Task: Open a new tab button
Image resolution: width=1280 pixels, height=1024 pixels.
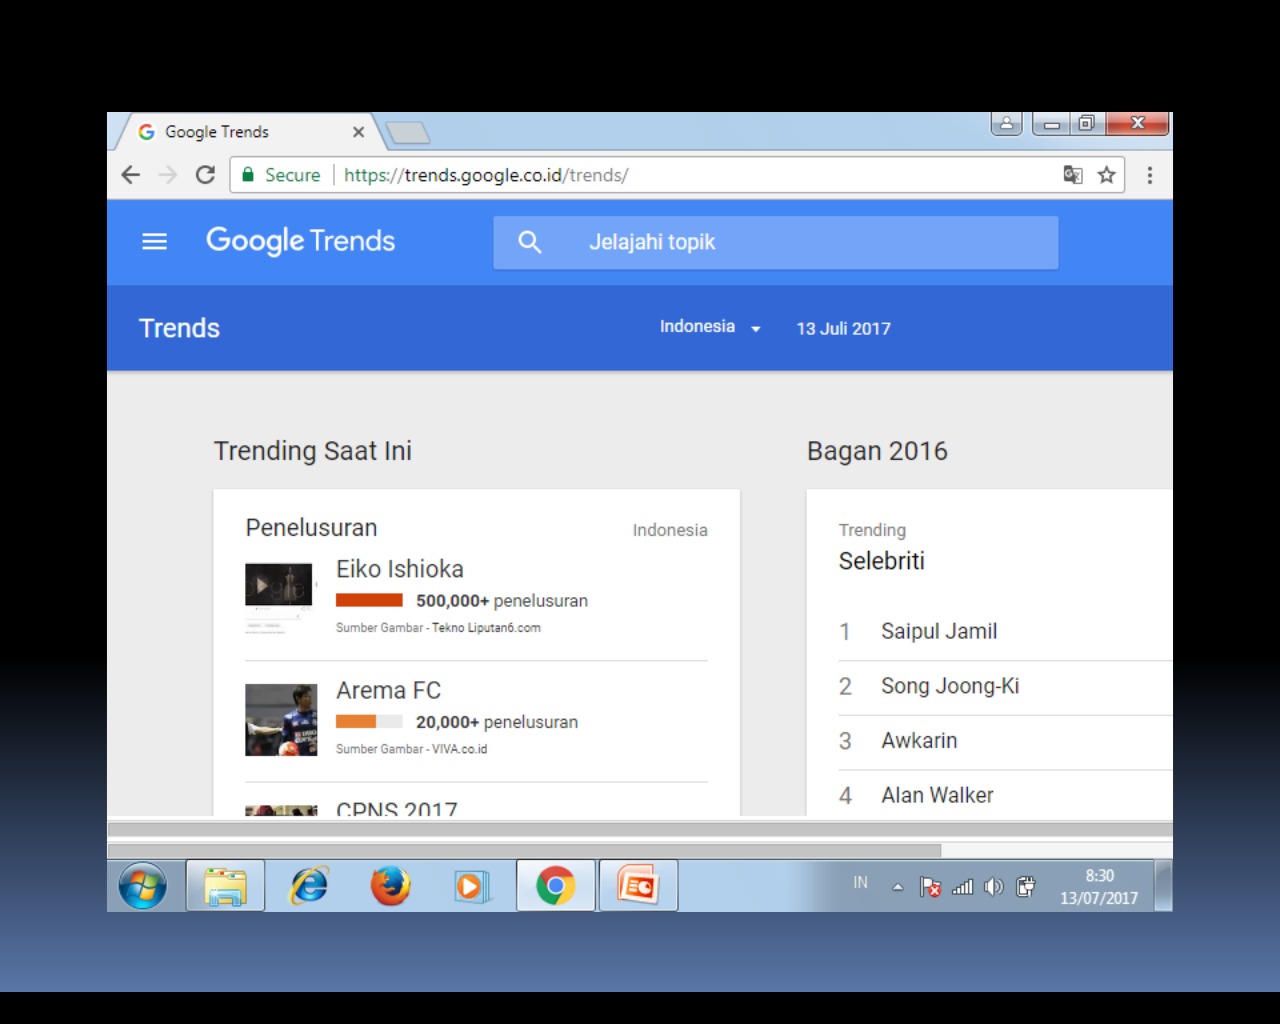Action: pyautogui.click(x=407, y=132)
